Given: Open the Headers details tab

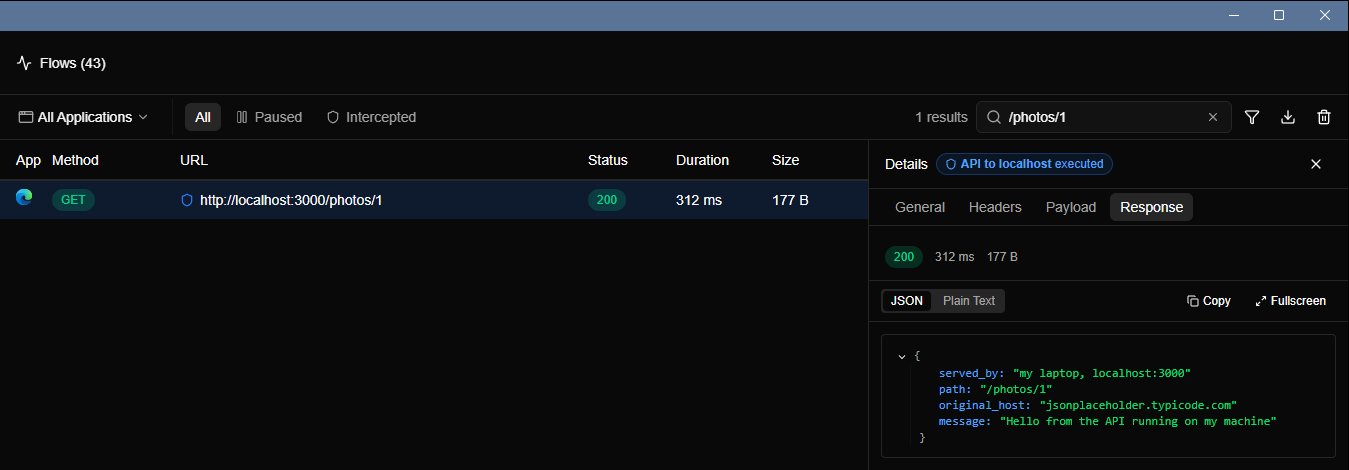Looking at the screenshot, I should (995, 207).
